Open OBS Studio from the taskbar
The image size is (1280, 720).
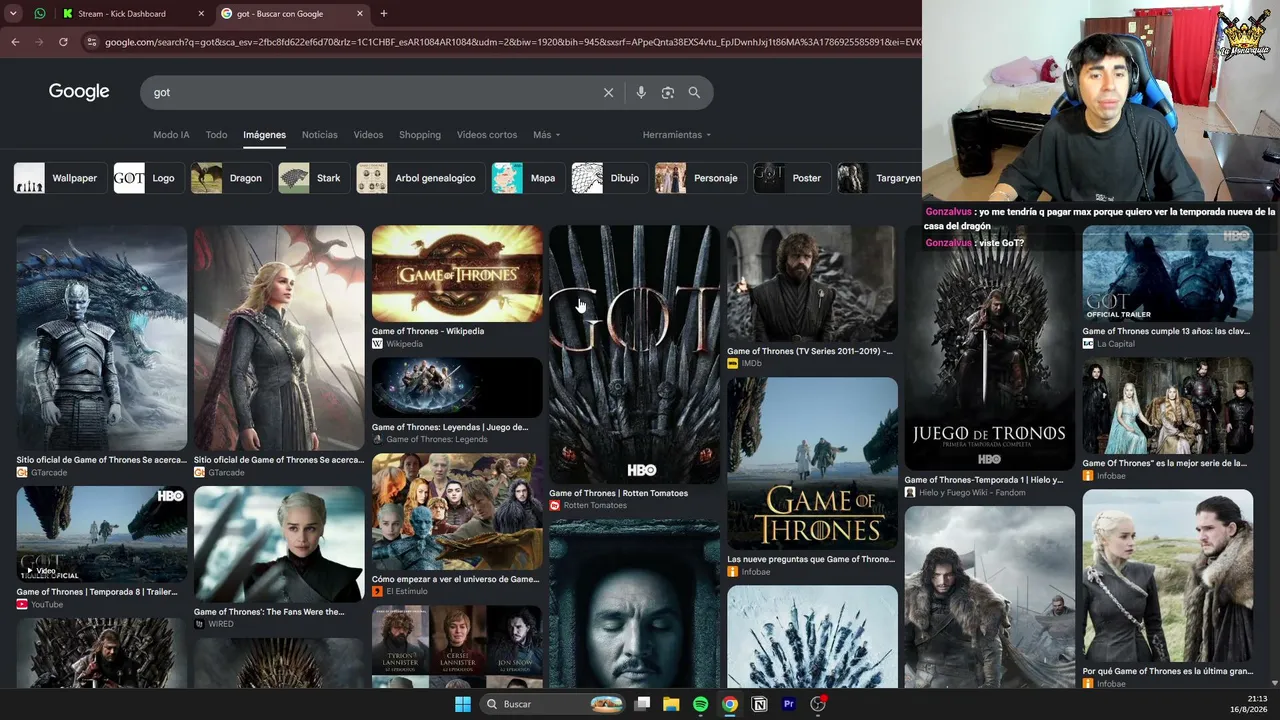(818, 704)
